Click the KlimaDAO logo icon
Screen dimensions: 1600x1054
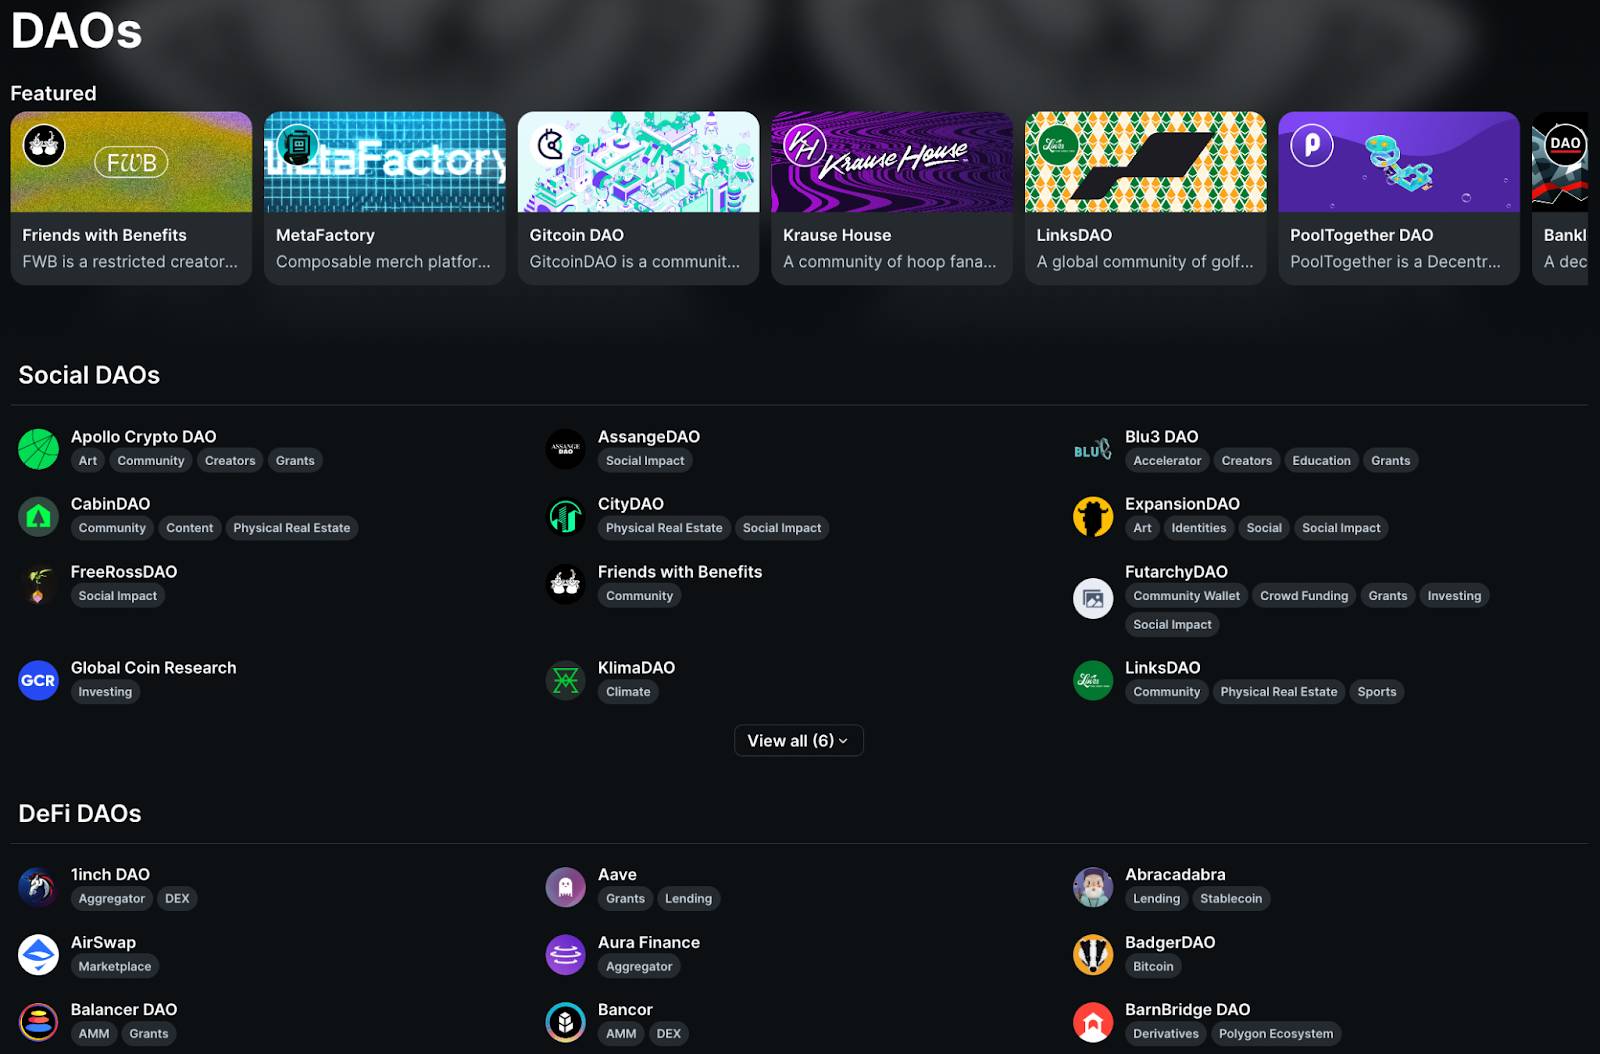[x=565, y=680]
